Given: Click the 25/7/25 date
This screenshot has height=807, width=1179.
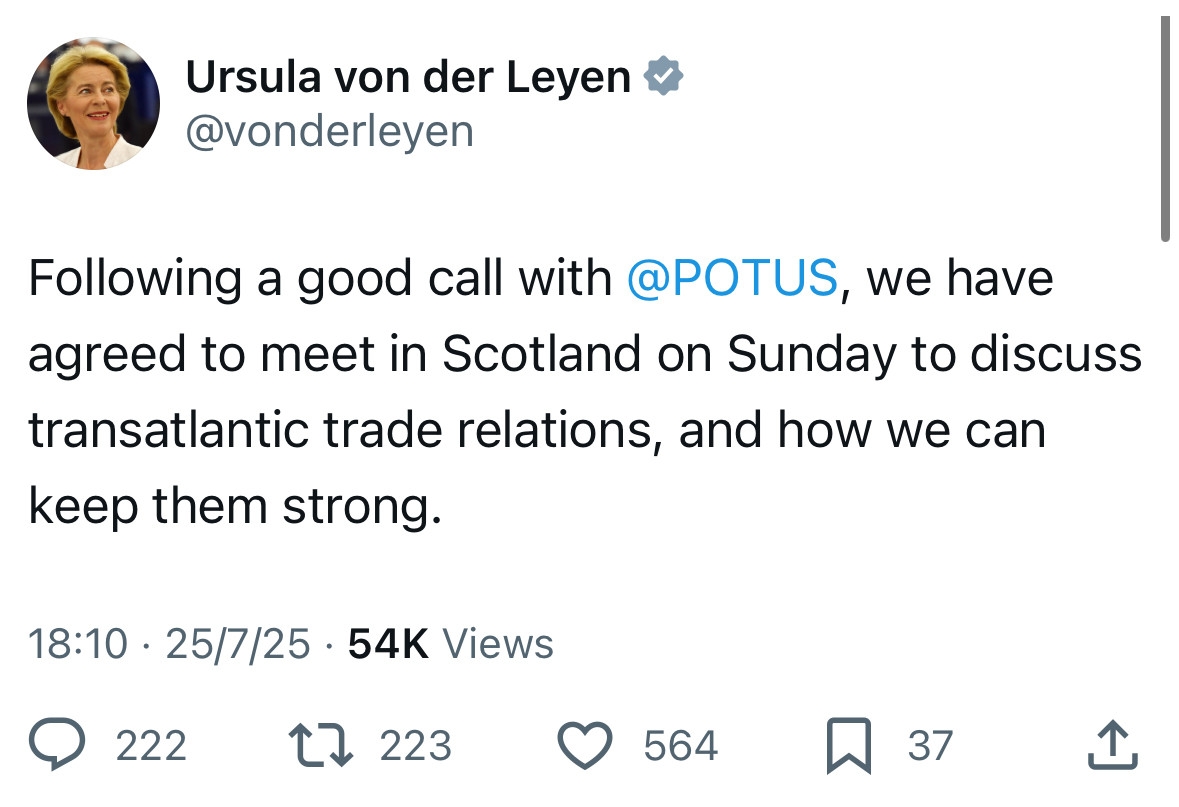Looking at the screenshot, I should [238, 644].
